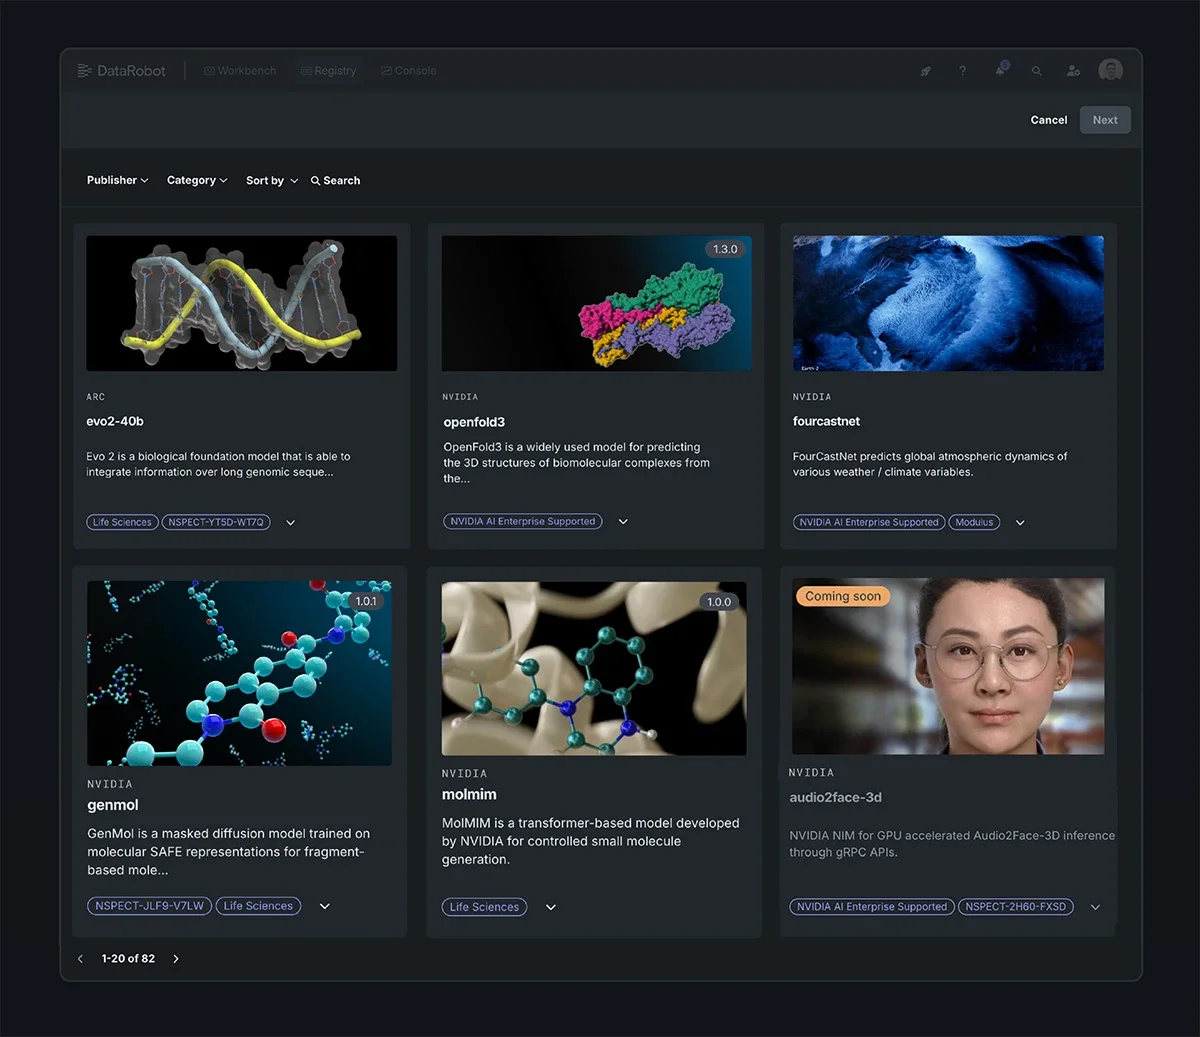Open the help question mark icon

click(962, 71)
